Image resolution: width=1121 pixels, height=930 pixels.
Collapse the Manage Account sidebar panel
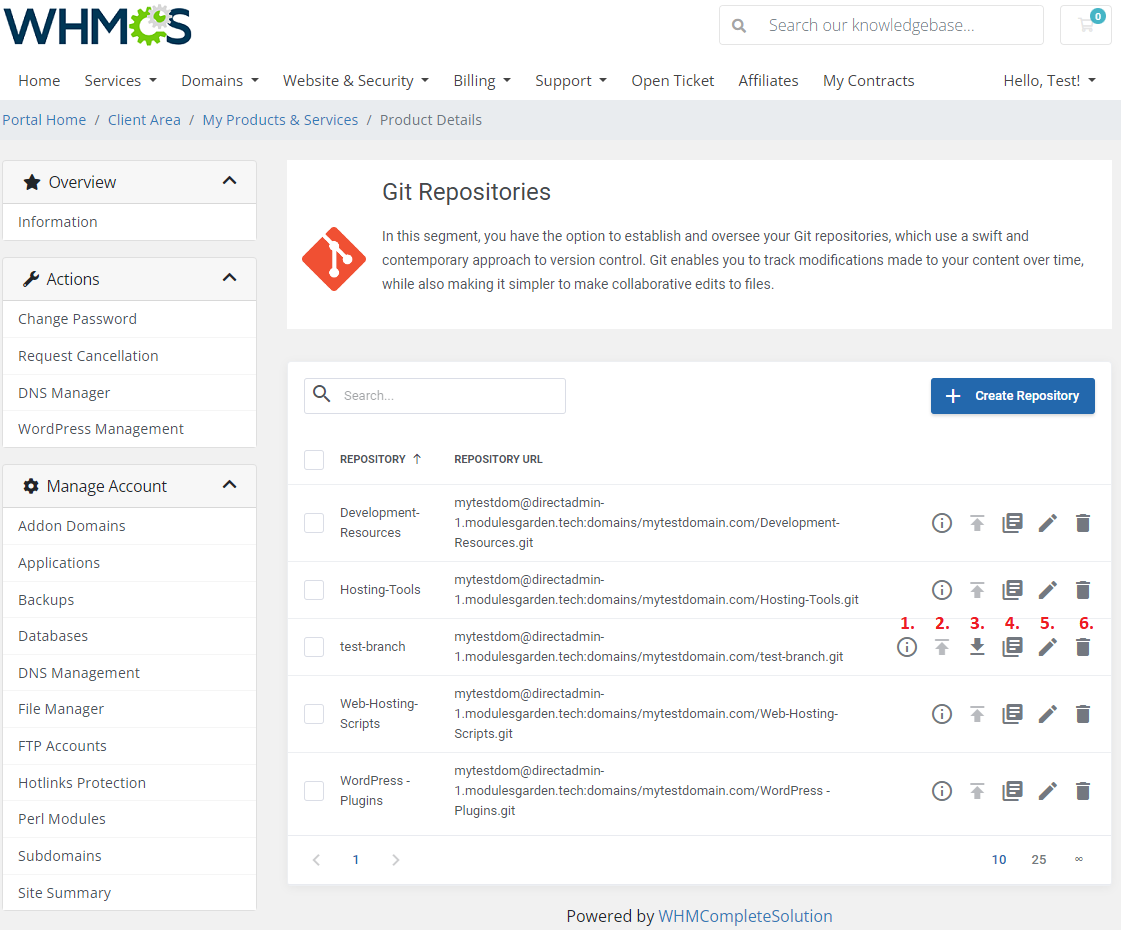tap(229, 485)
